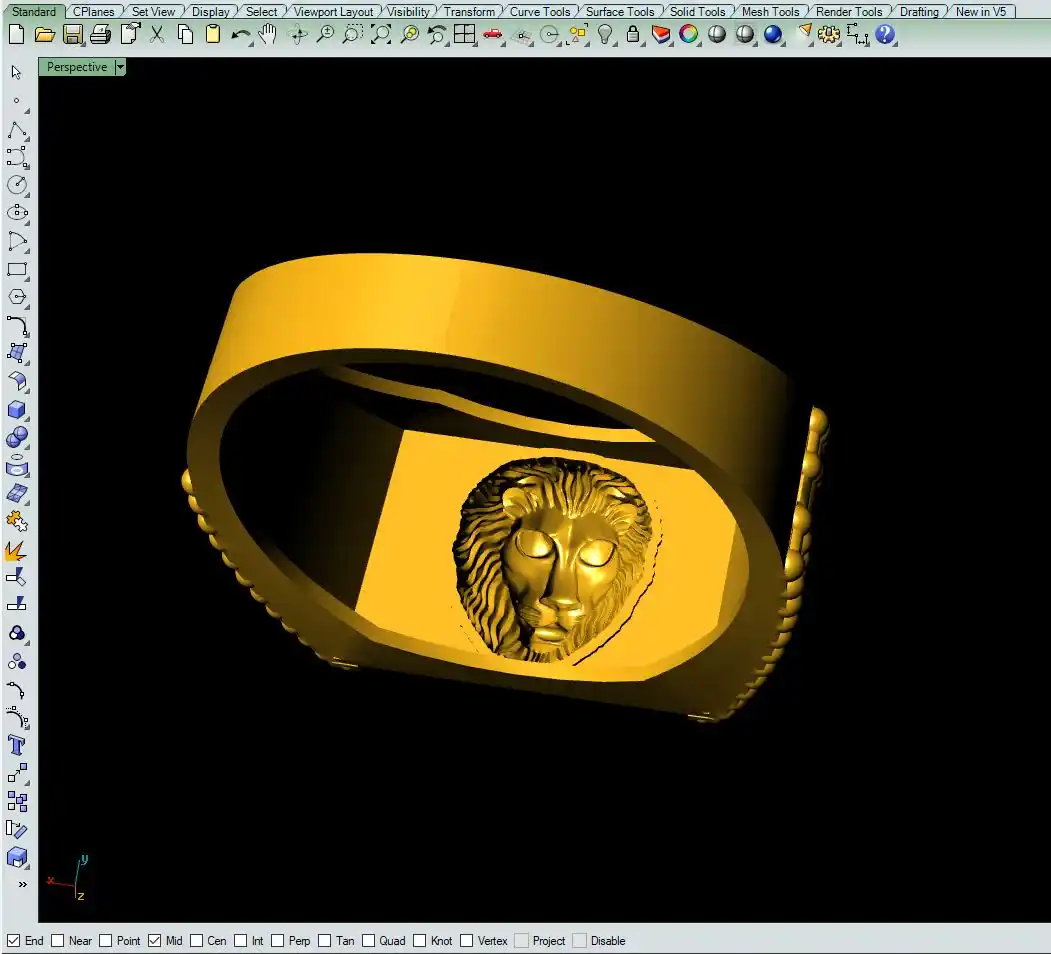Click the lock objects padlock icon
This screenshot has height=954, width=1051.
point(633,35)
